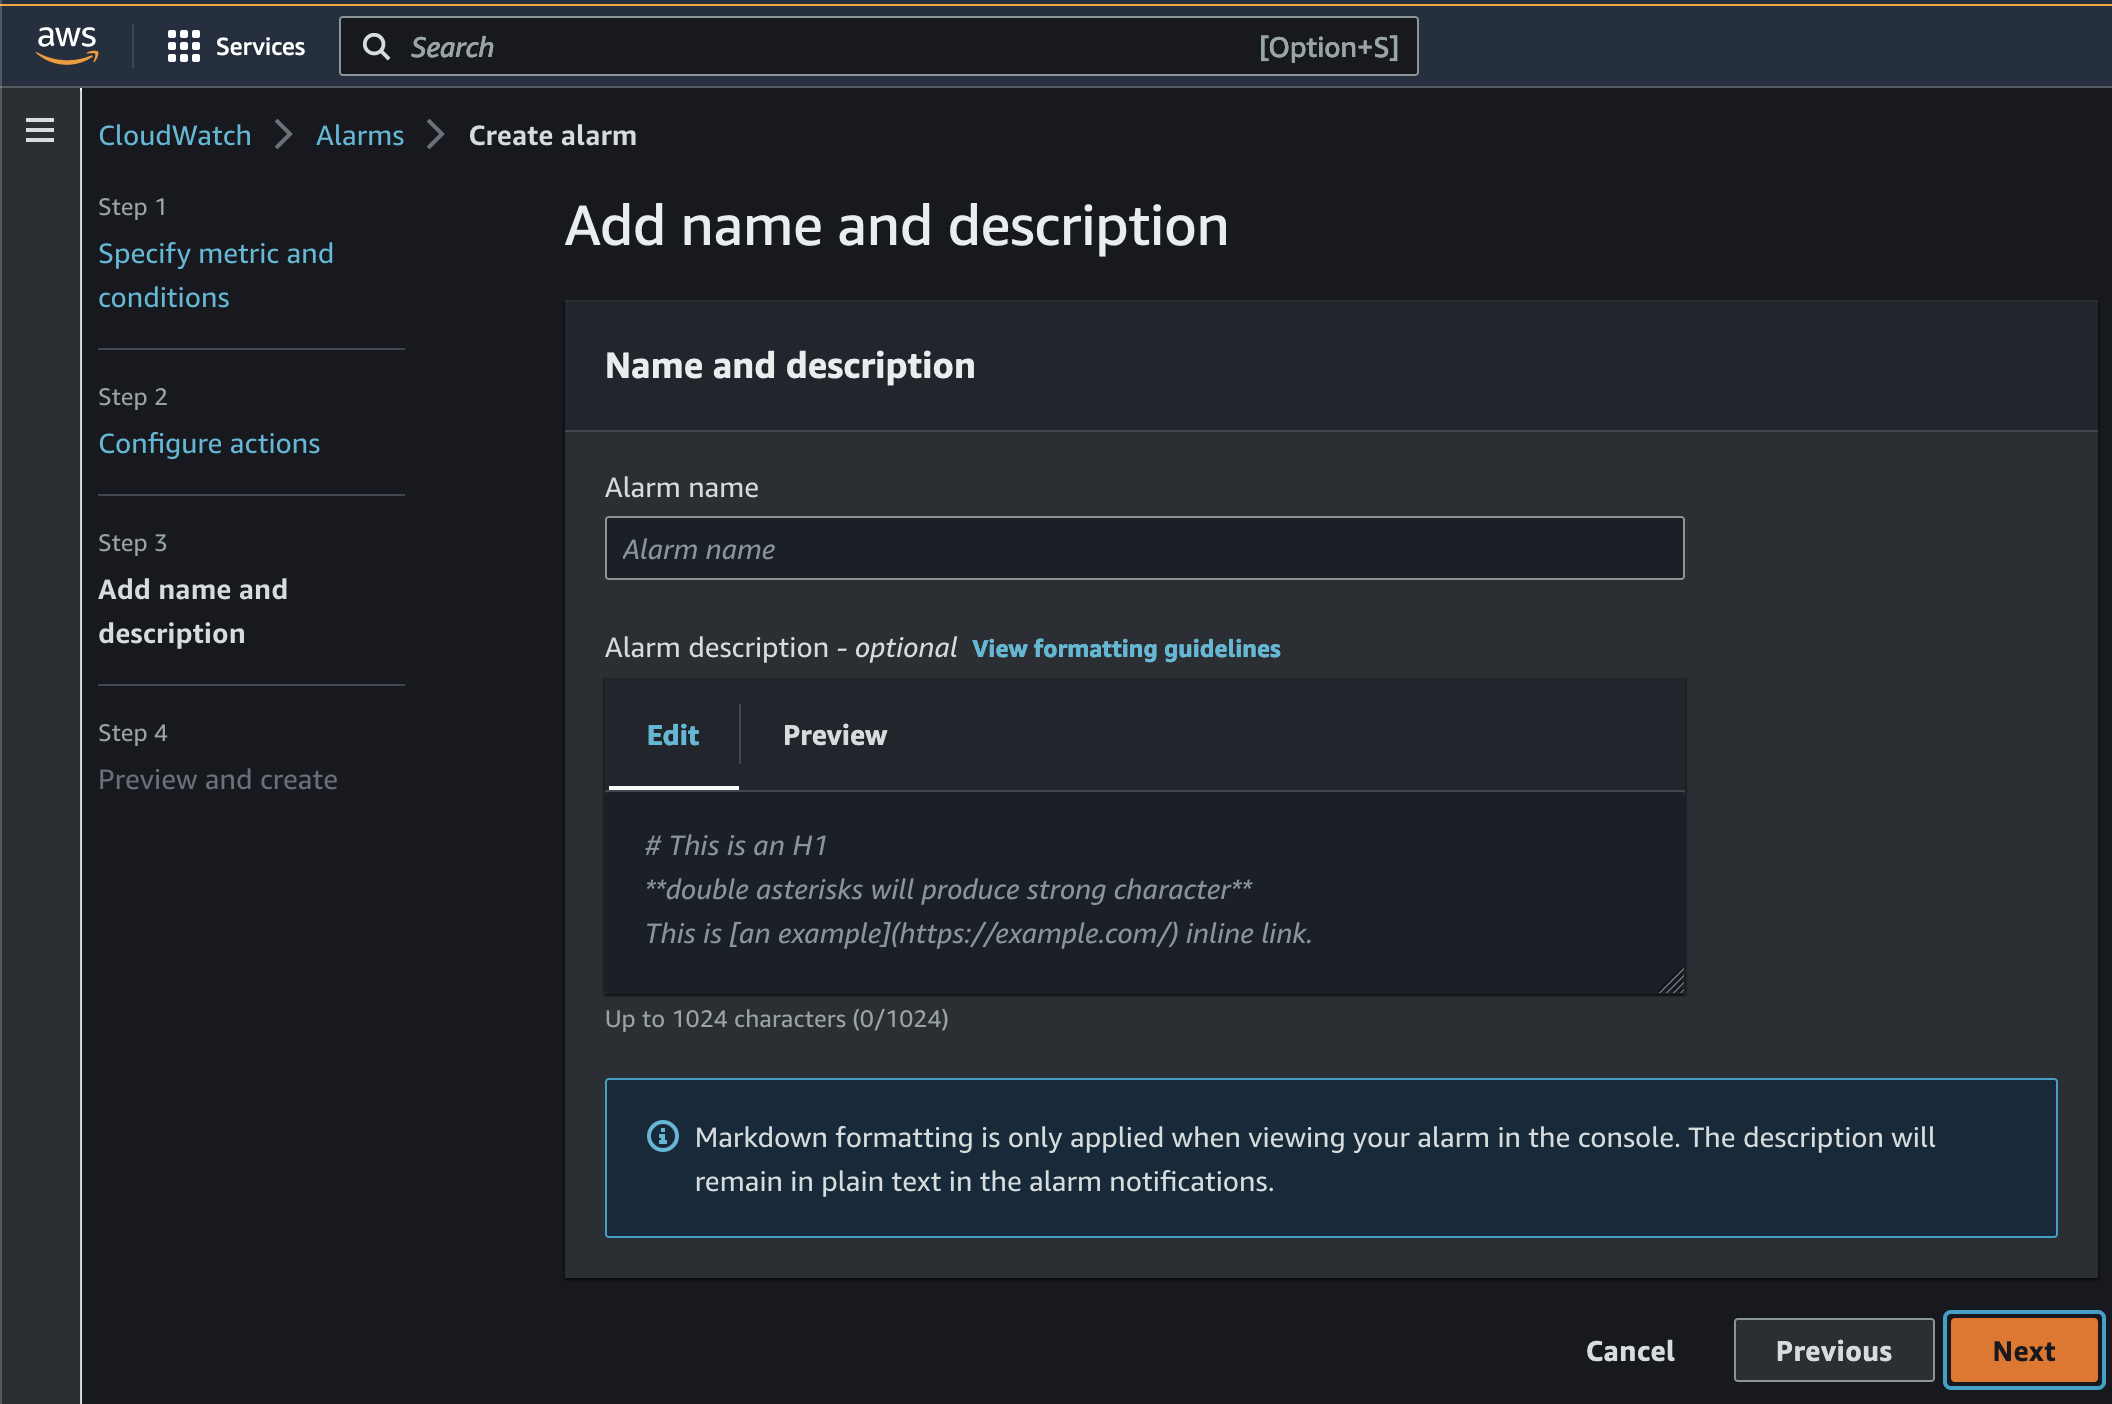Click the description textarea resize handle

(x=1672, y=982)
